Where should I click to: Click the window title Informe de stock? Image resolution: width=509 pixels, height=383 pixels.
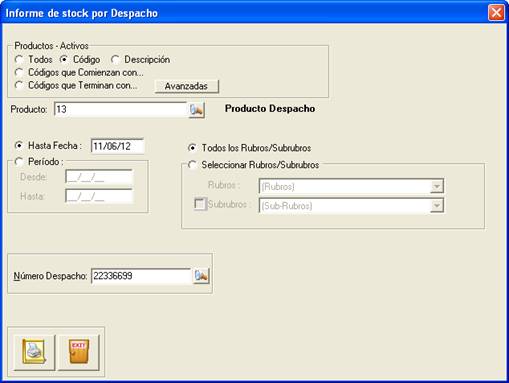point(82,13)
